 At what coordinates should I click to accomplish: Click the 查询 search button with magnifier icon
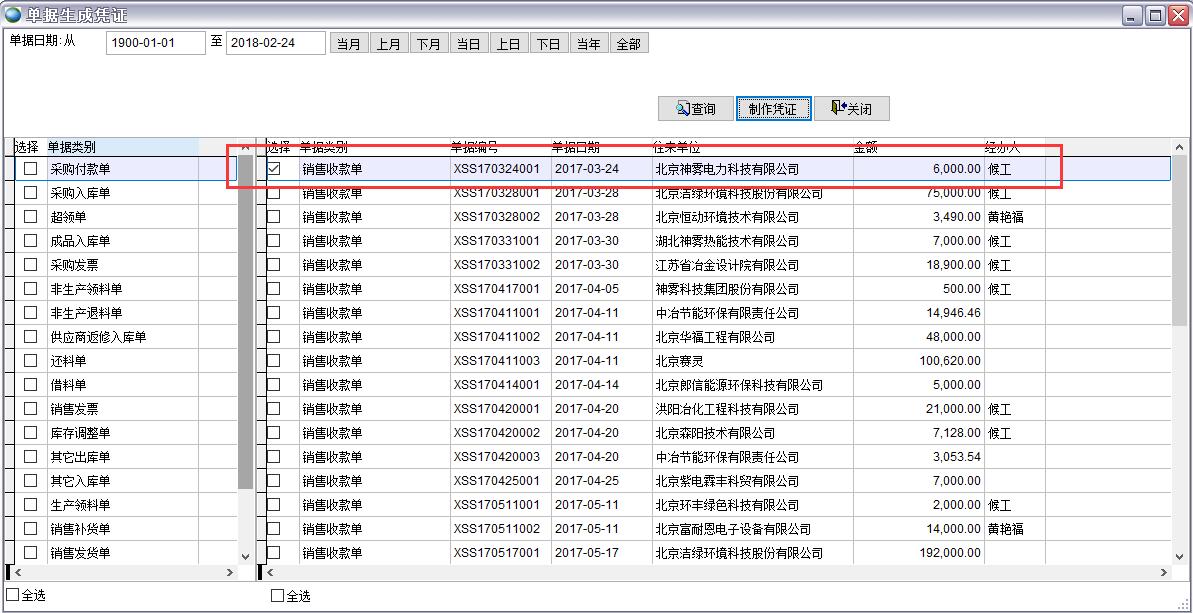[x=694, y=109]
